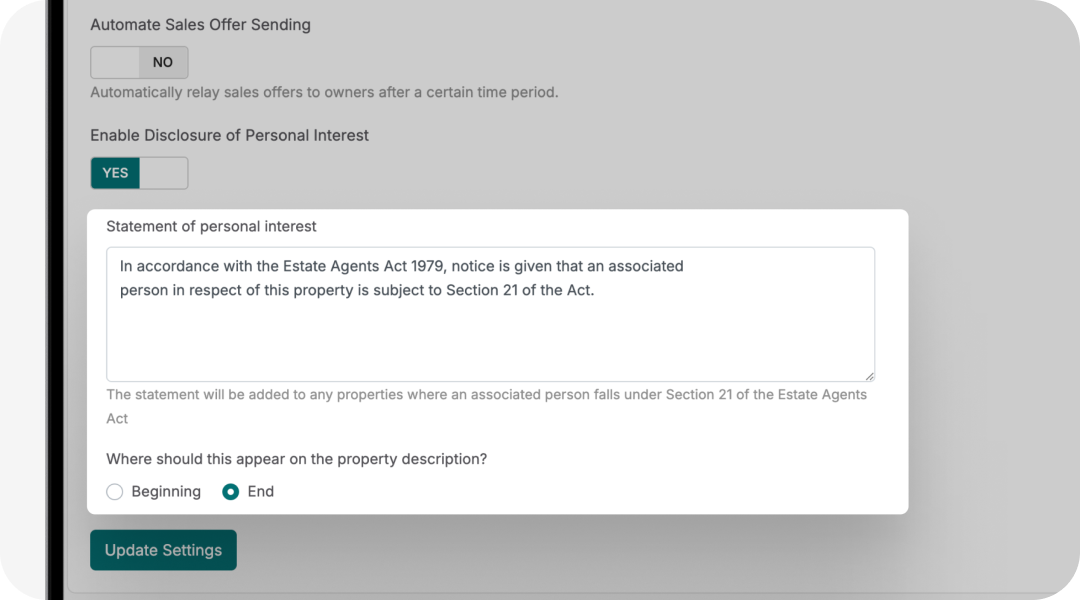Click the Estate Agents Act 1979 statement text
Image resolution: width=1080 pixels, height=600 pixels.
click(x=400, y=278)
